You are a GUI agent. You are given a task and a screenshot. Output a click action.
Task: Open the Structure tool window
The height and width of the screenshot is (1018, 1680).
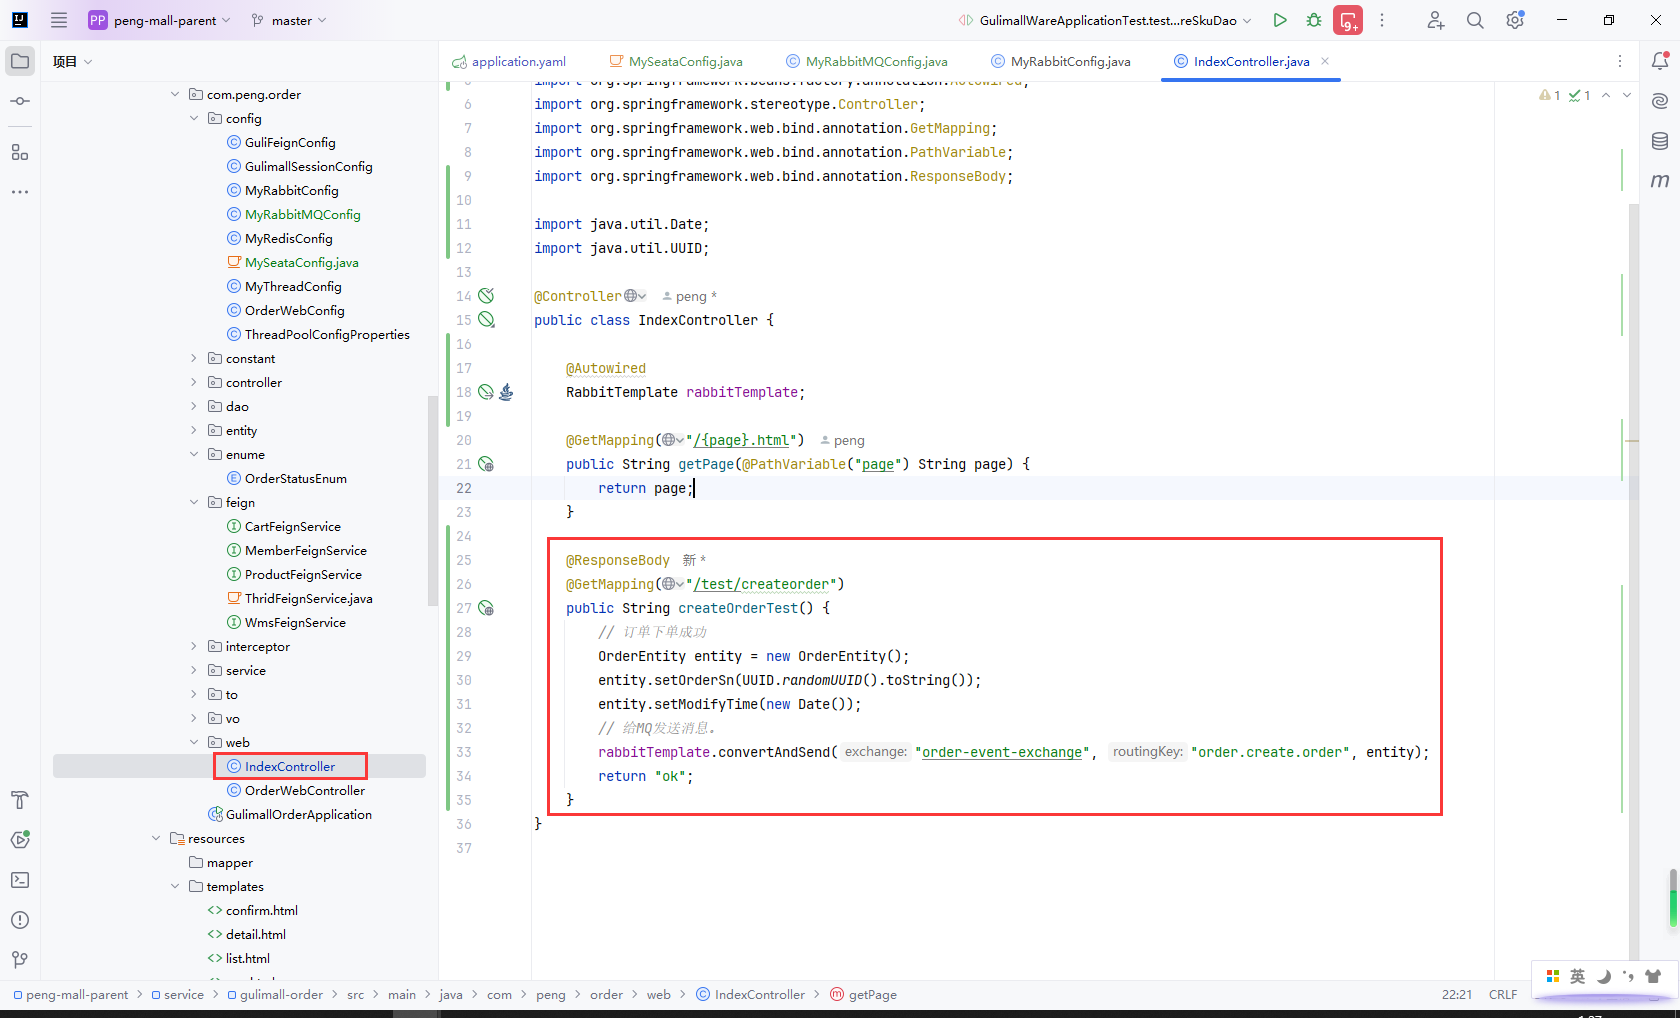pyautogui.click(x=20, y=152)
